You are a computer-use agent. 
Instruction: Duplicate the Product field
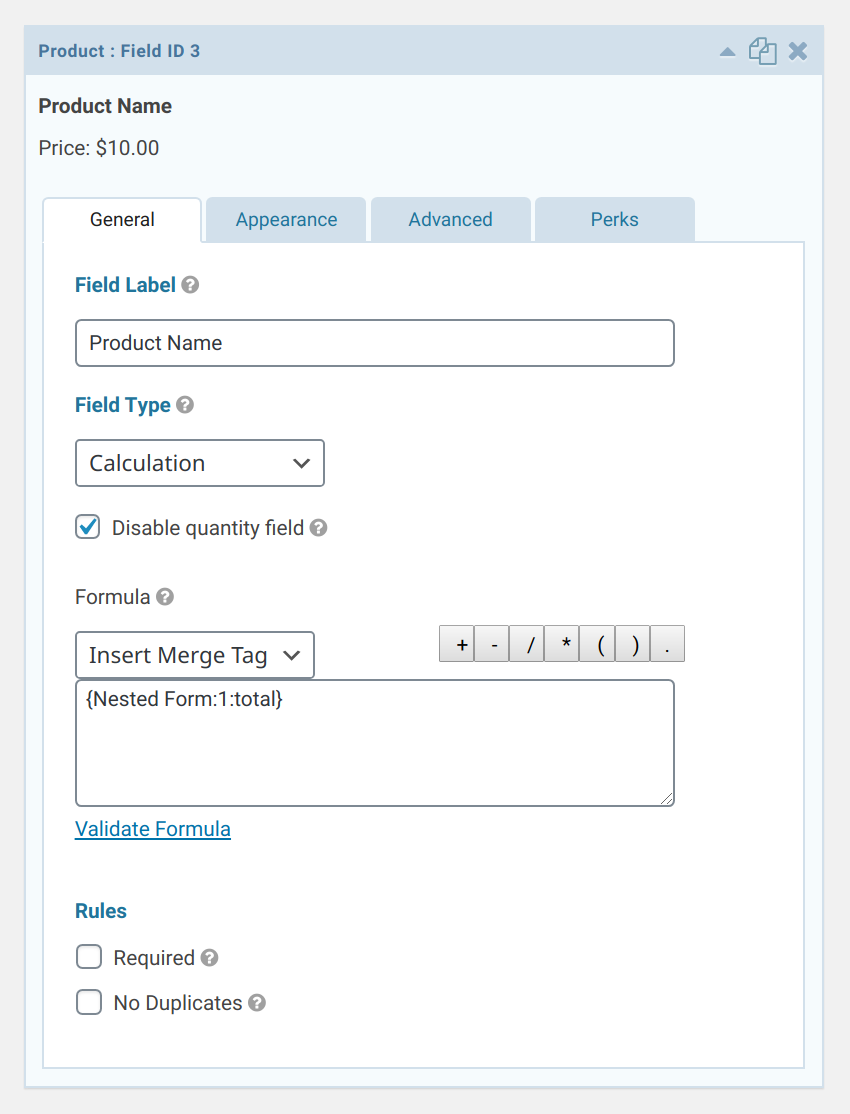pos(762,50)
